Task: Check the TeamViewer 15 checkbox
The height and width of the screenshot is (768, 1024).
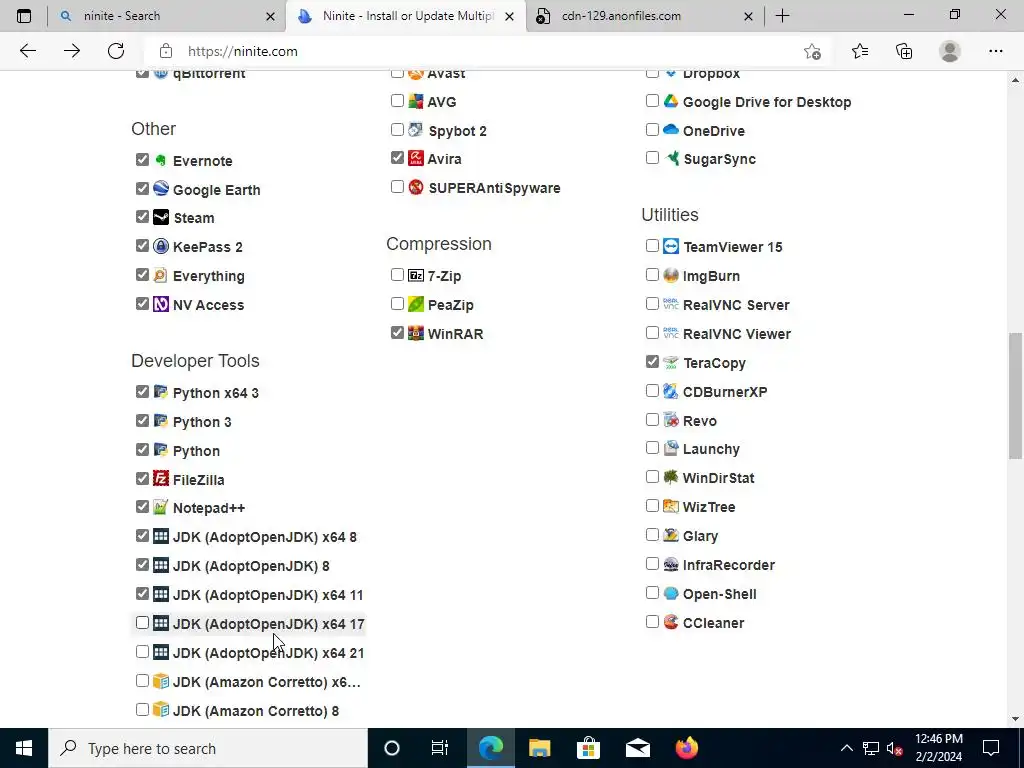Action: [x=652, y=246]
